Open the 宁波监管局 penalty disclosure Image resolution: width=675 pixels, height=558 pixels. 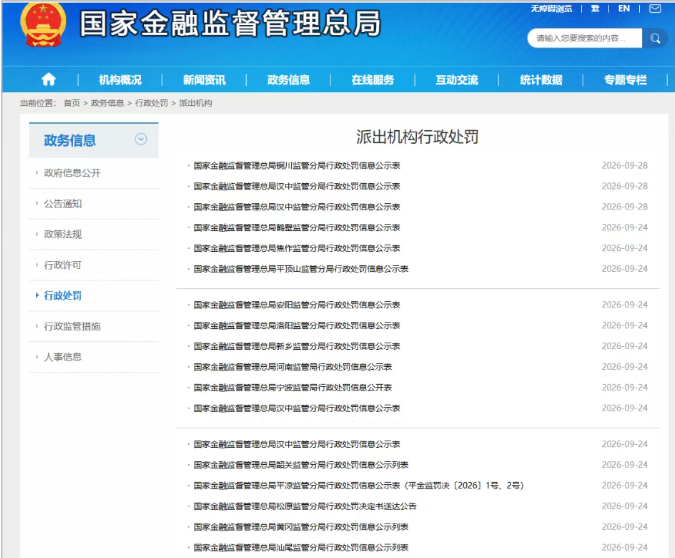point(293,388)
